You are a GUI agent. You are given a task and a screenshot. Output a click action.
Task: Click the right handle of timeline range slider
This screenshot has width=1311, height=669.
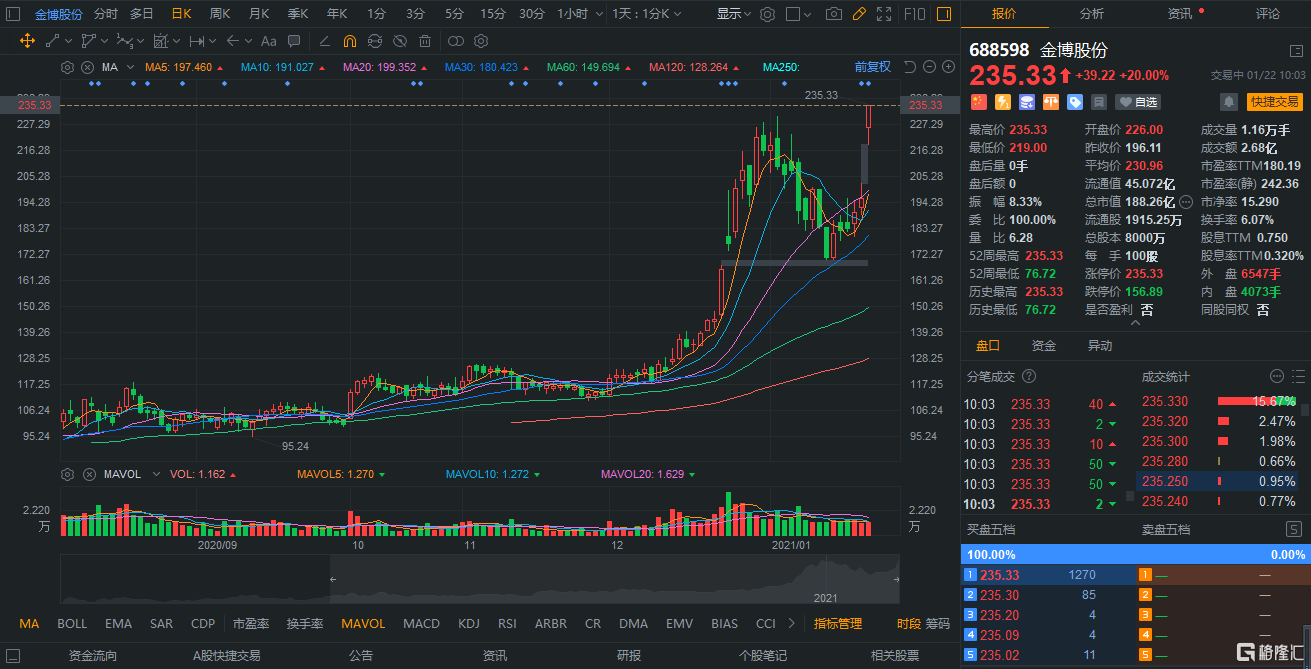click(897, 579)
